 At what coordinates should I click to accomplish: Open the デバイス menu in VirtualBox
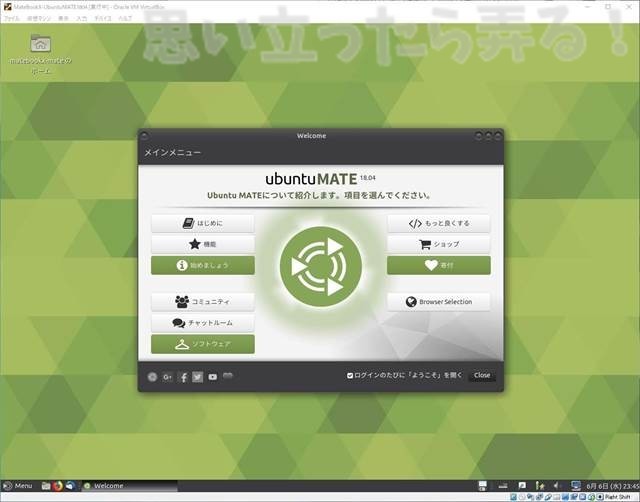click(102, 18)
